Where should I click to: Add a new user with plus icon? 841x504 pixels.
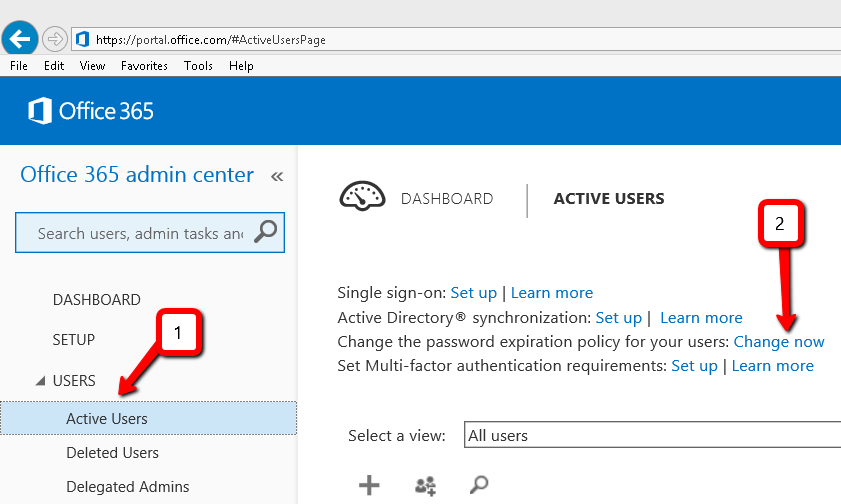369,485
